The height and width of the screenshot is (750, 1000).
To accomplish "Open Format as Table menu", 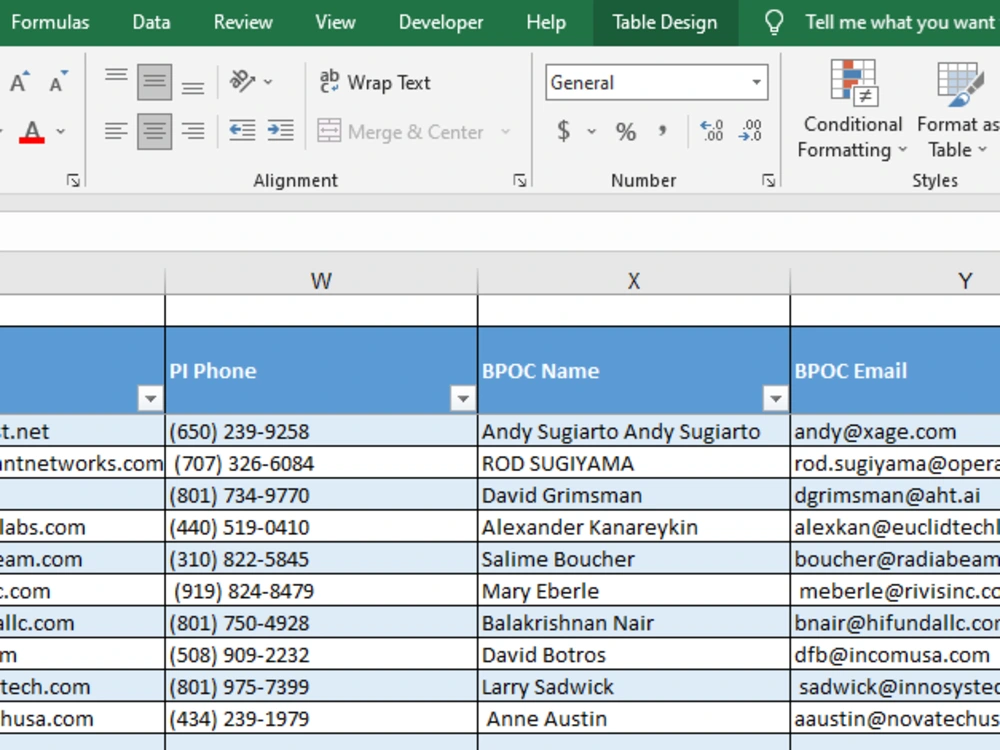I will pos(957,110).
